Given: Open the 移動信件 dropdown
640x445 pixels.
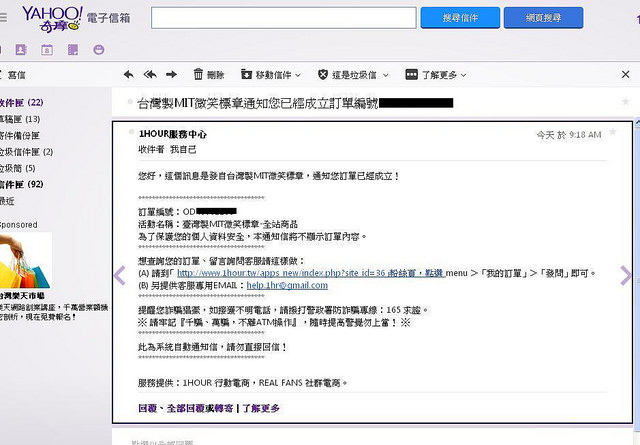Looking at the screenshot, I should (x=271, y=75).
